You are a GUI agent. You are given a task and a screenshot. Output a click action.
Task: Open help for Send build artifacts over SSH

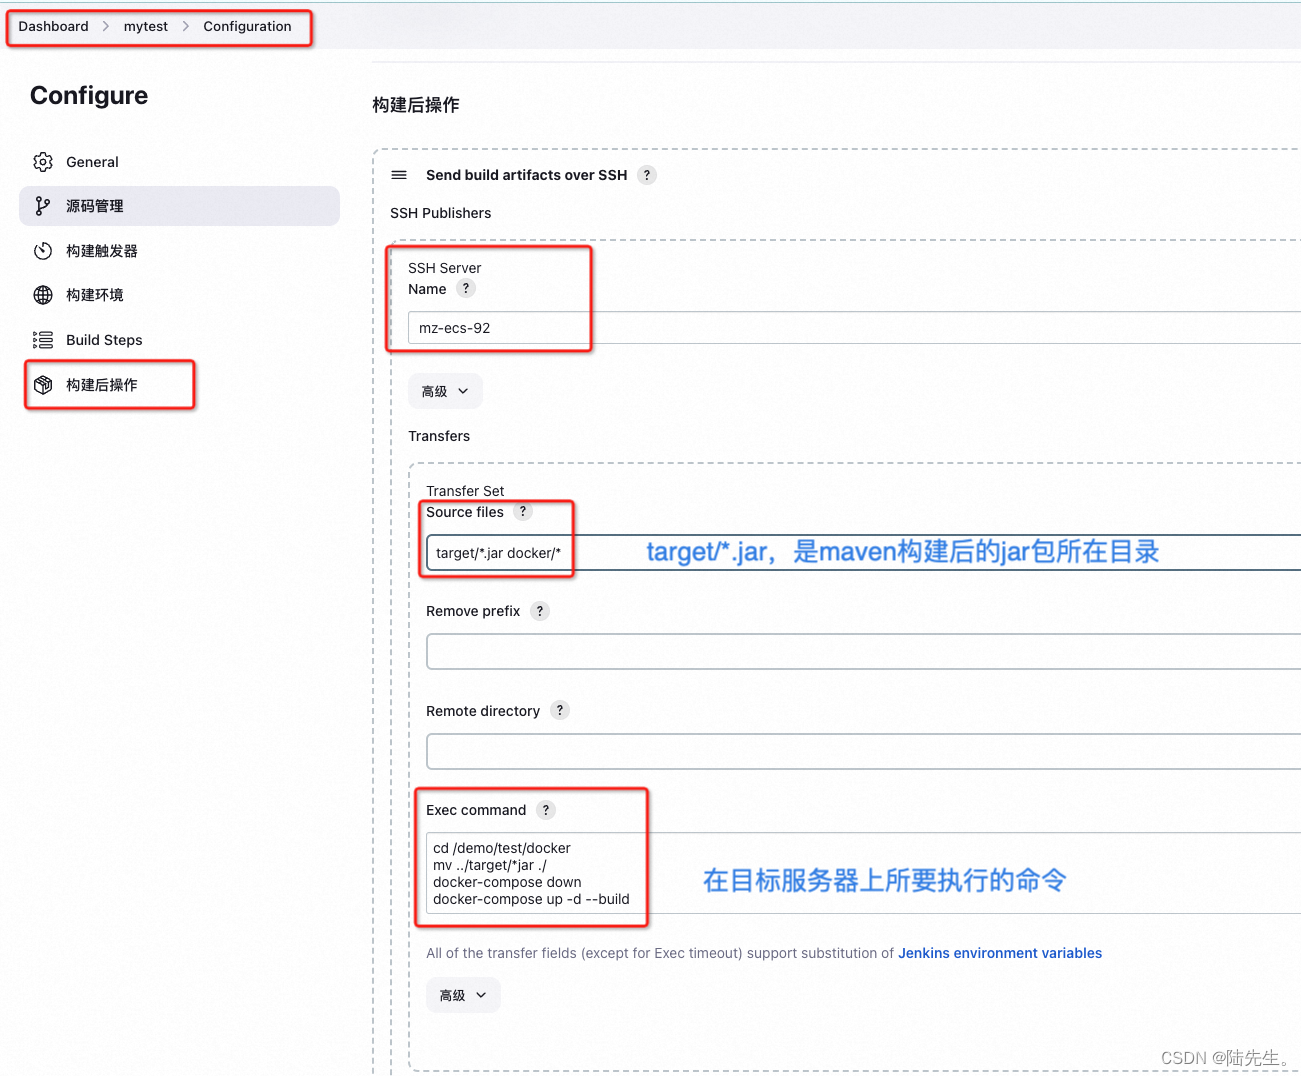[x=647, y=175]
